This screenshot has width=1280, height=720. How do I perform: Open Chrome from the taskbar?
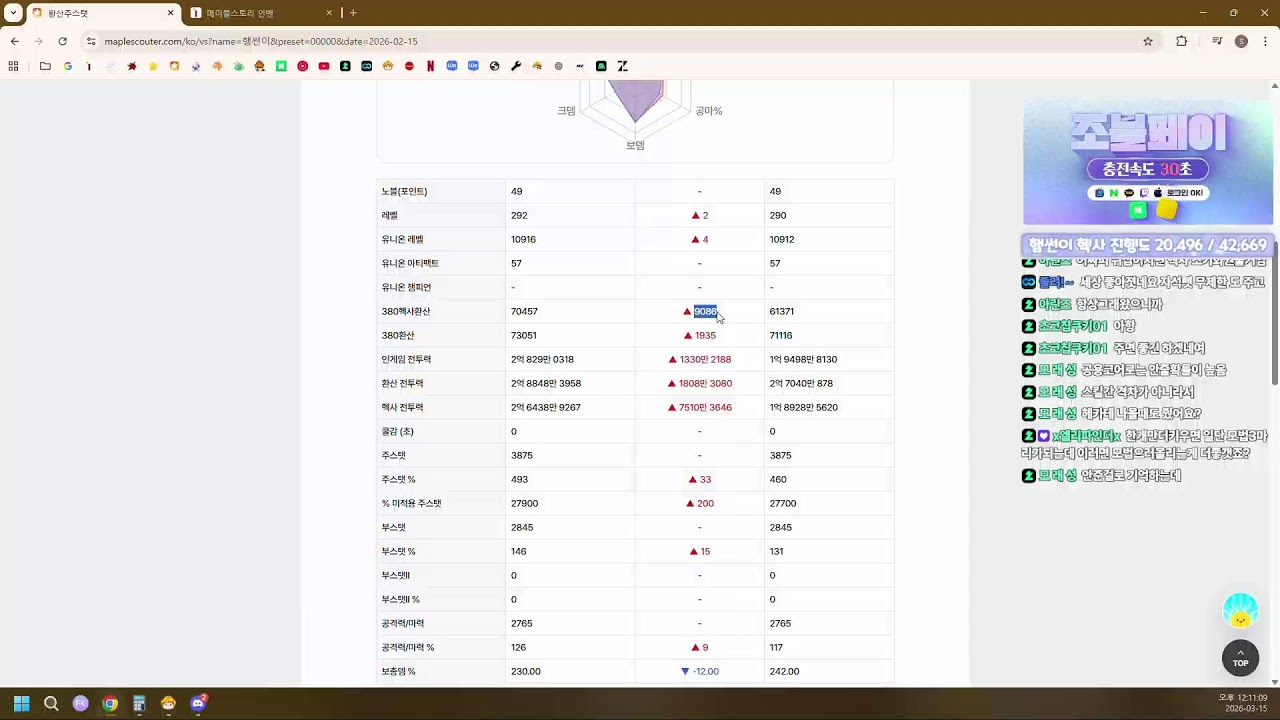point(110,703)
